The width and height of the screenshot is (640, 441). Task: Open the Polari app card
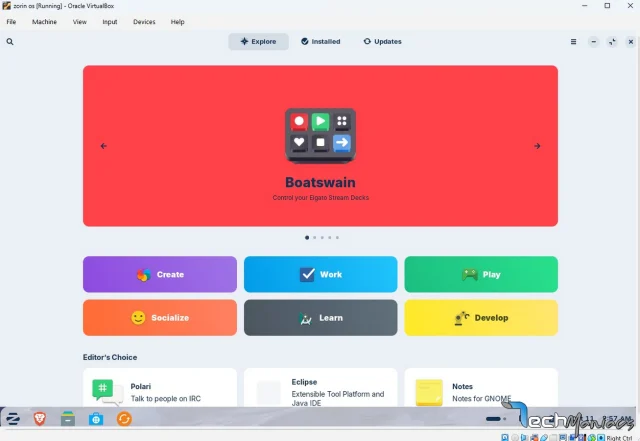pos(160,388)
